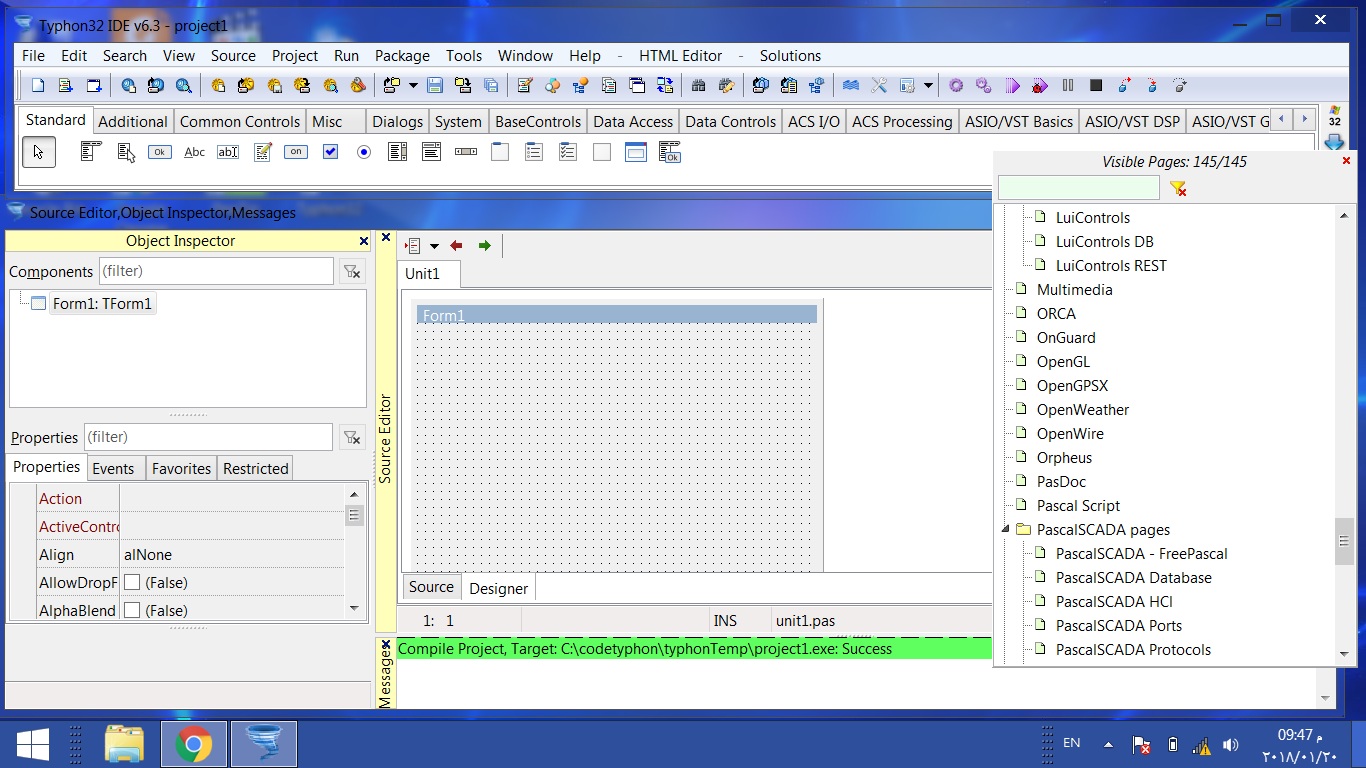Clear the palette page filter icon
The image size is (1366, 768).
tap(1178, 188)
